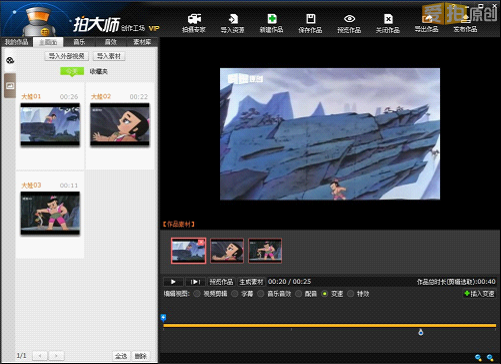Image resolution: width=501 pixels, height=364 pixels.
Task: Click the blue start marker on timeline
Action: coord(163,318)
